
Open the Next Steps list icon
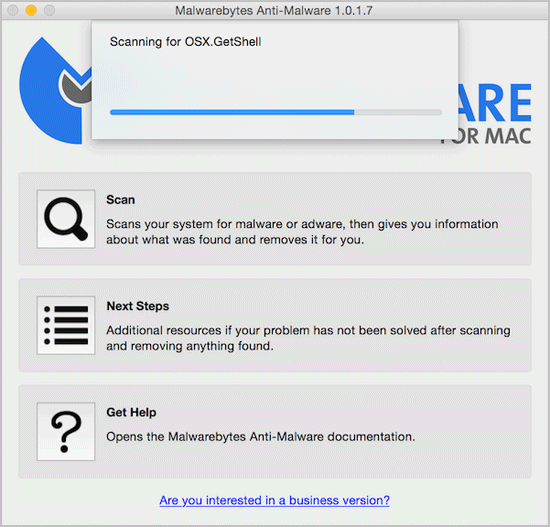click(x=66, y=325)
